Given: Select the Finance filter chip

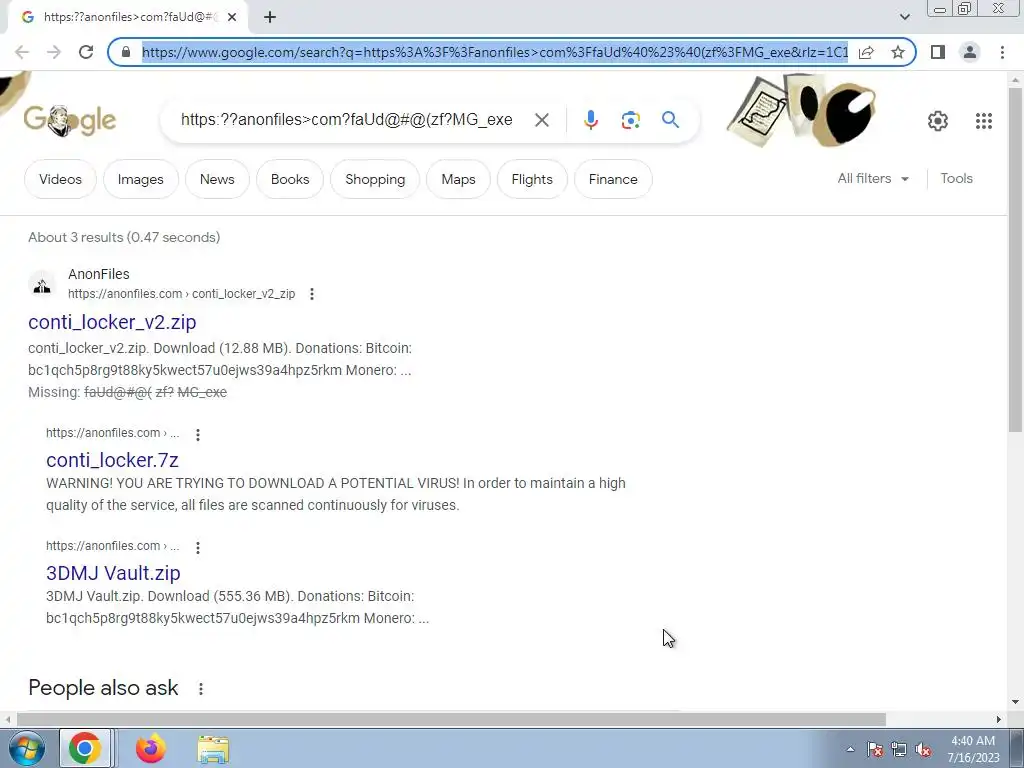Looking at the screenshot, I should click(613, 179).
